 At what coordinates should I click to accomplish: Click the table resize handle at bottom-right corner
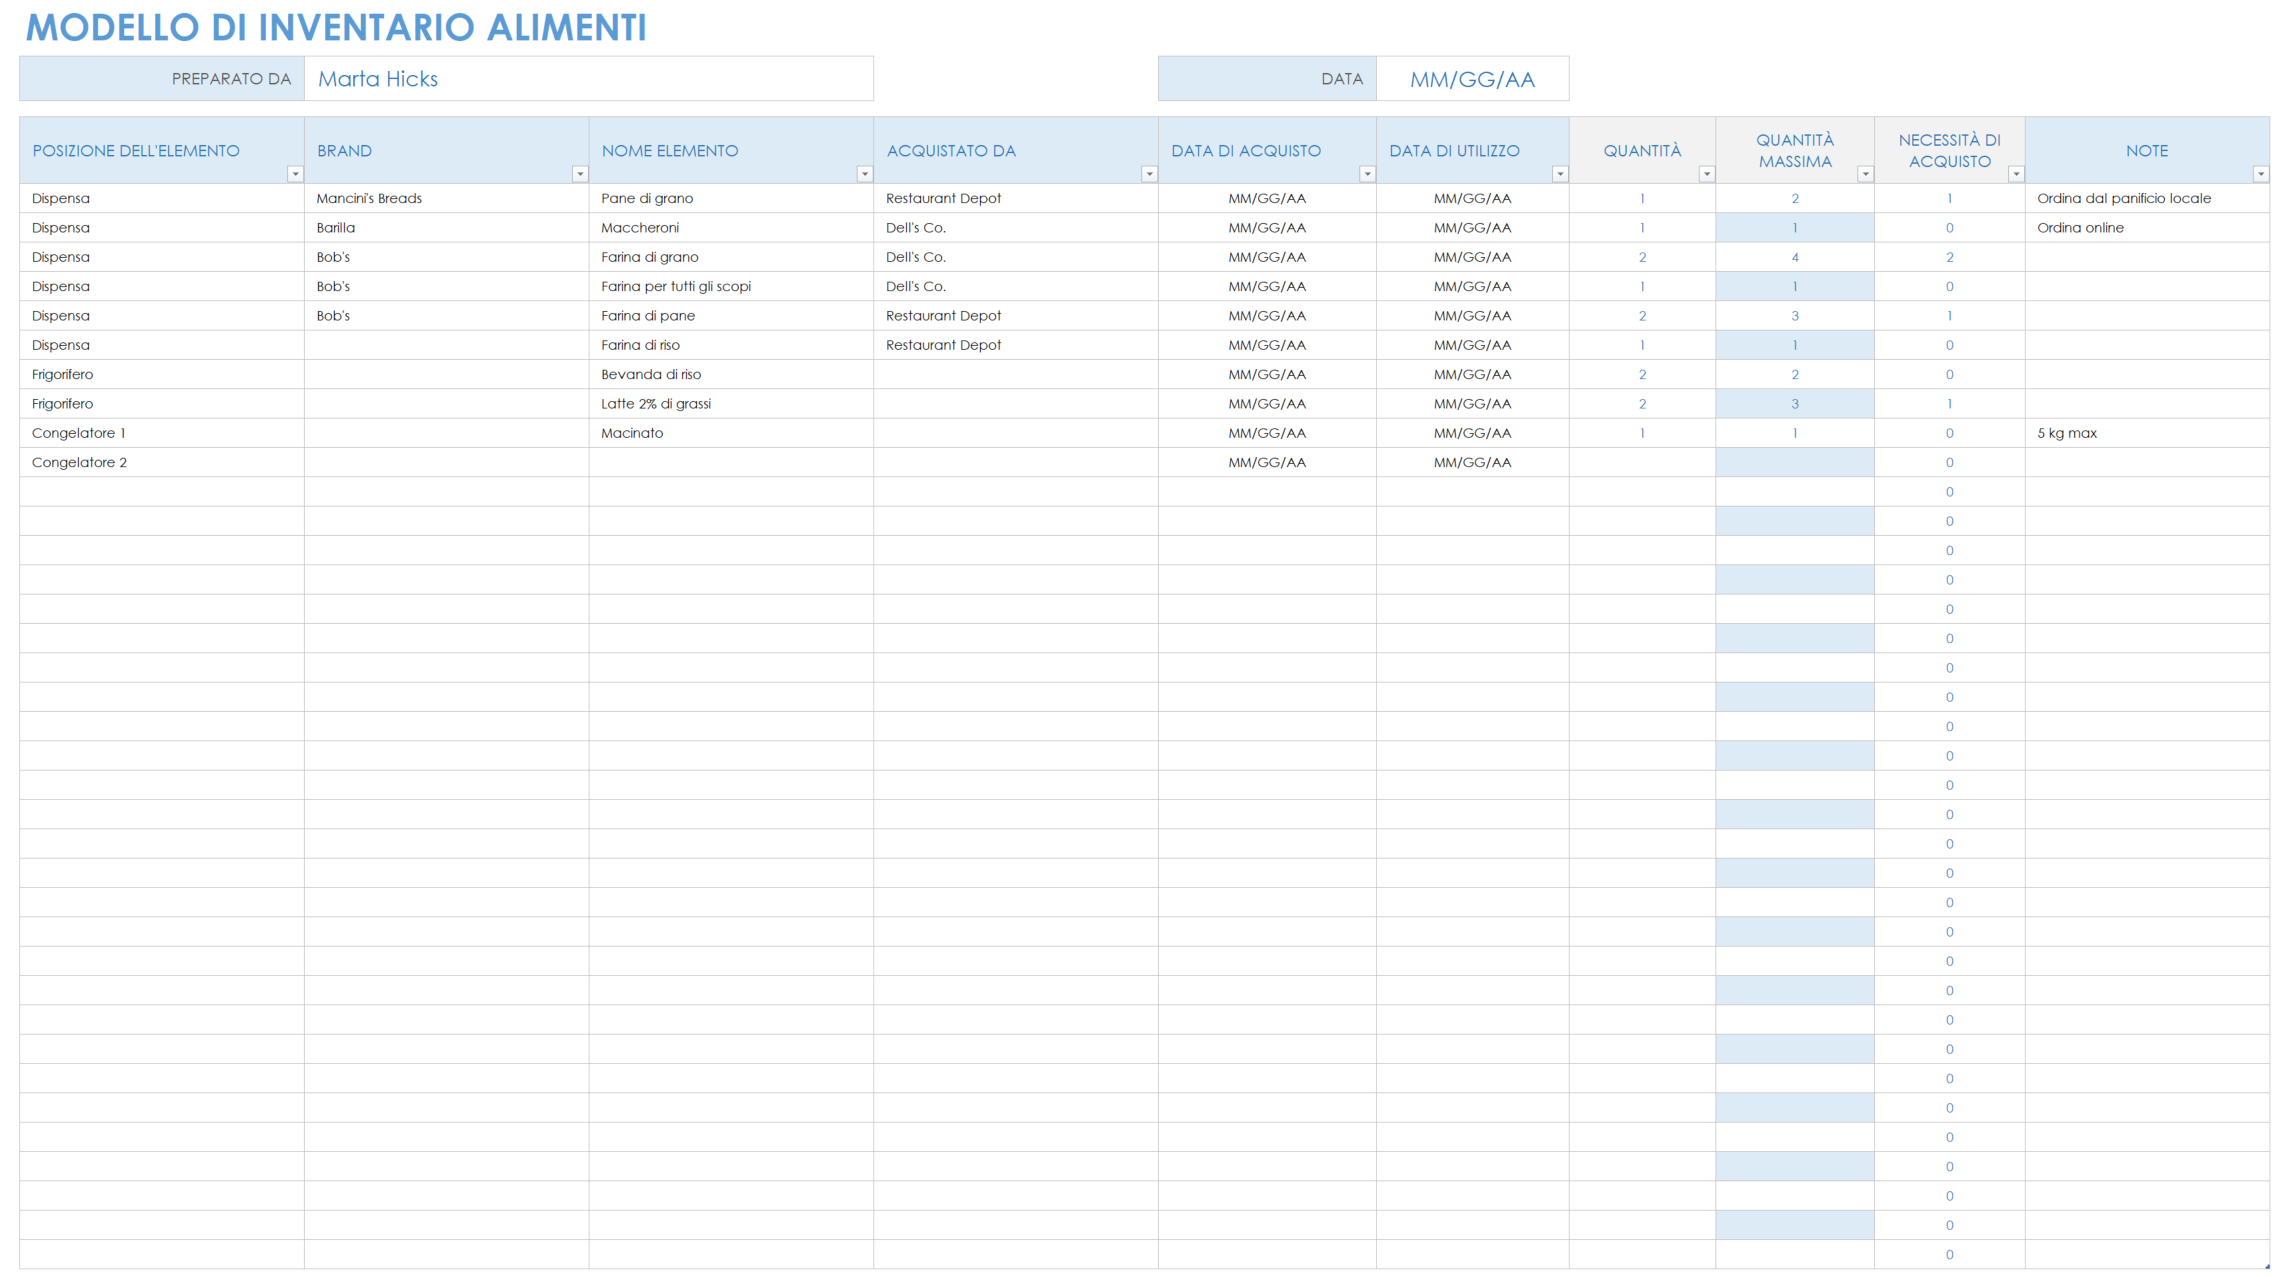pos(2267,1266)
